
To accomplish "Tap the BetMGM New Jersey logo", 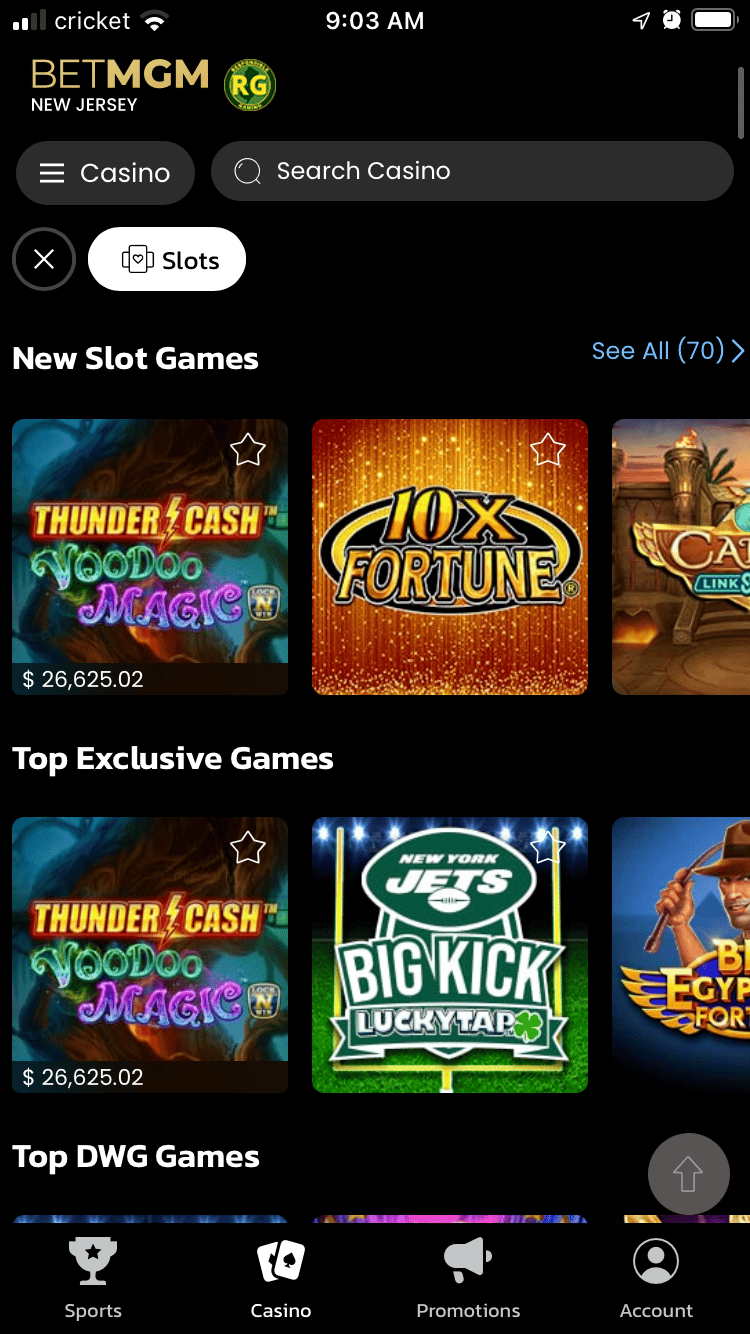I will [120, 85].
